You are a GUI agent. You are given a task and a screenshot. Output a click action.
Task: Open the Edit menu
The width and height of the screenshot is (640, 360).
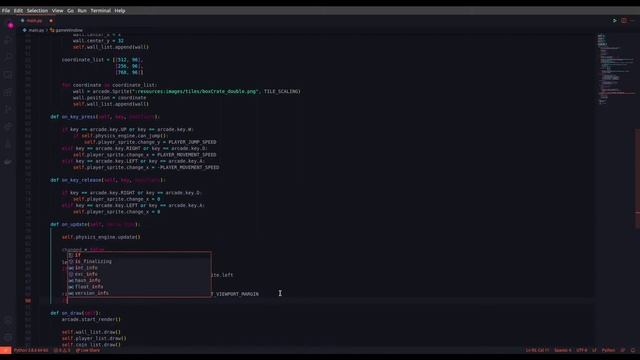(18, 11)
